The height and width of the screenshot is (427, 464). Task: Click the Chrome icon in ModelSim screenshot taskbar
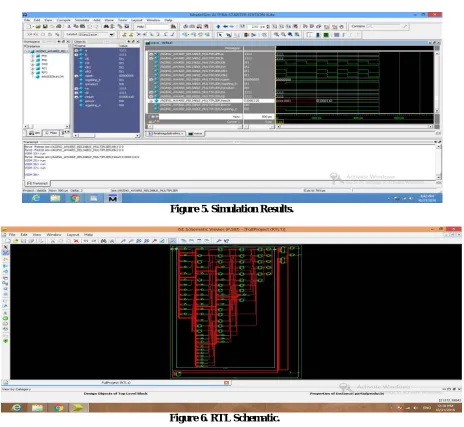74,198
